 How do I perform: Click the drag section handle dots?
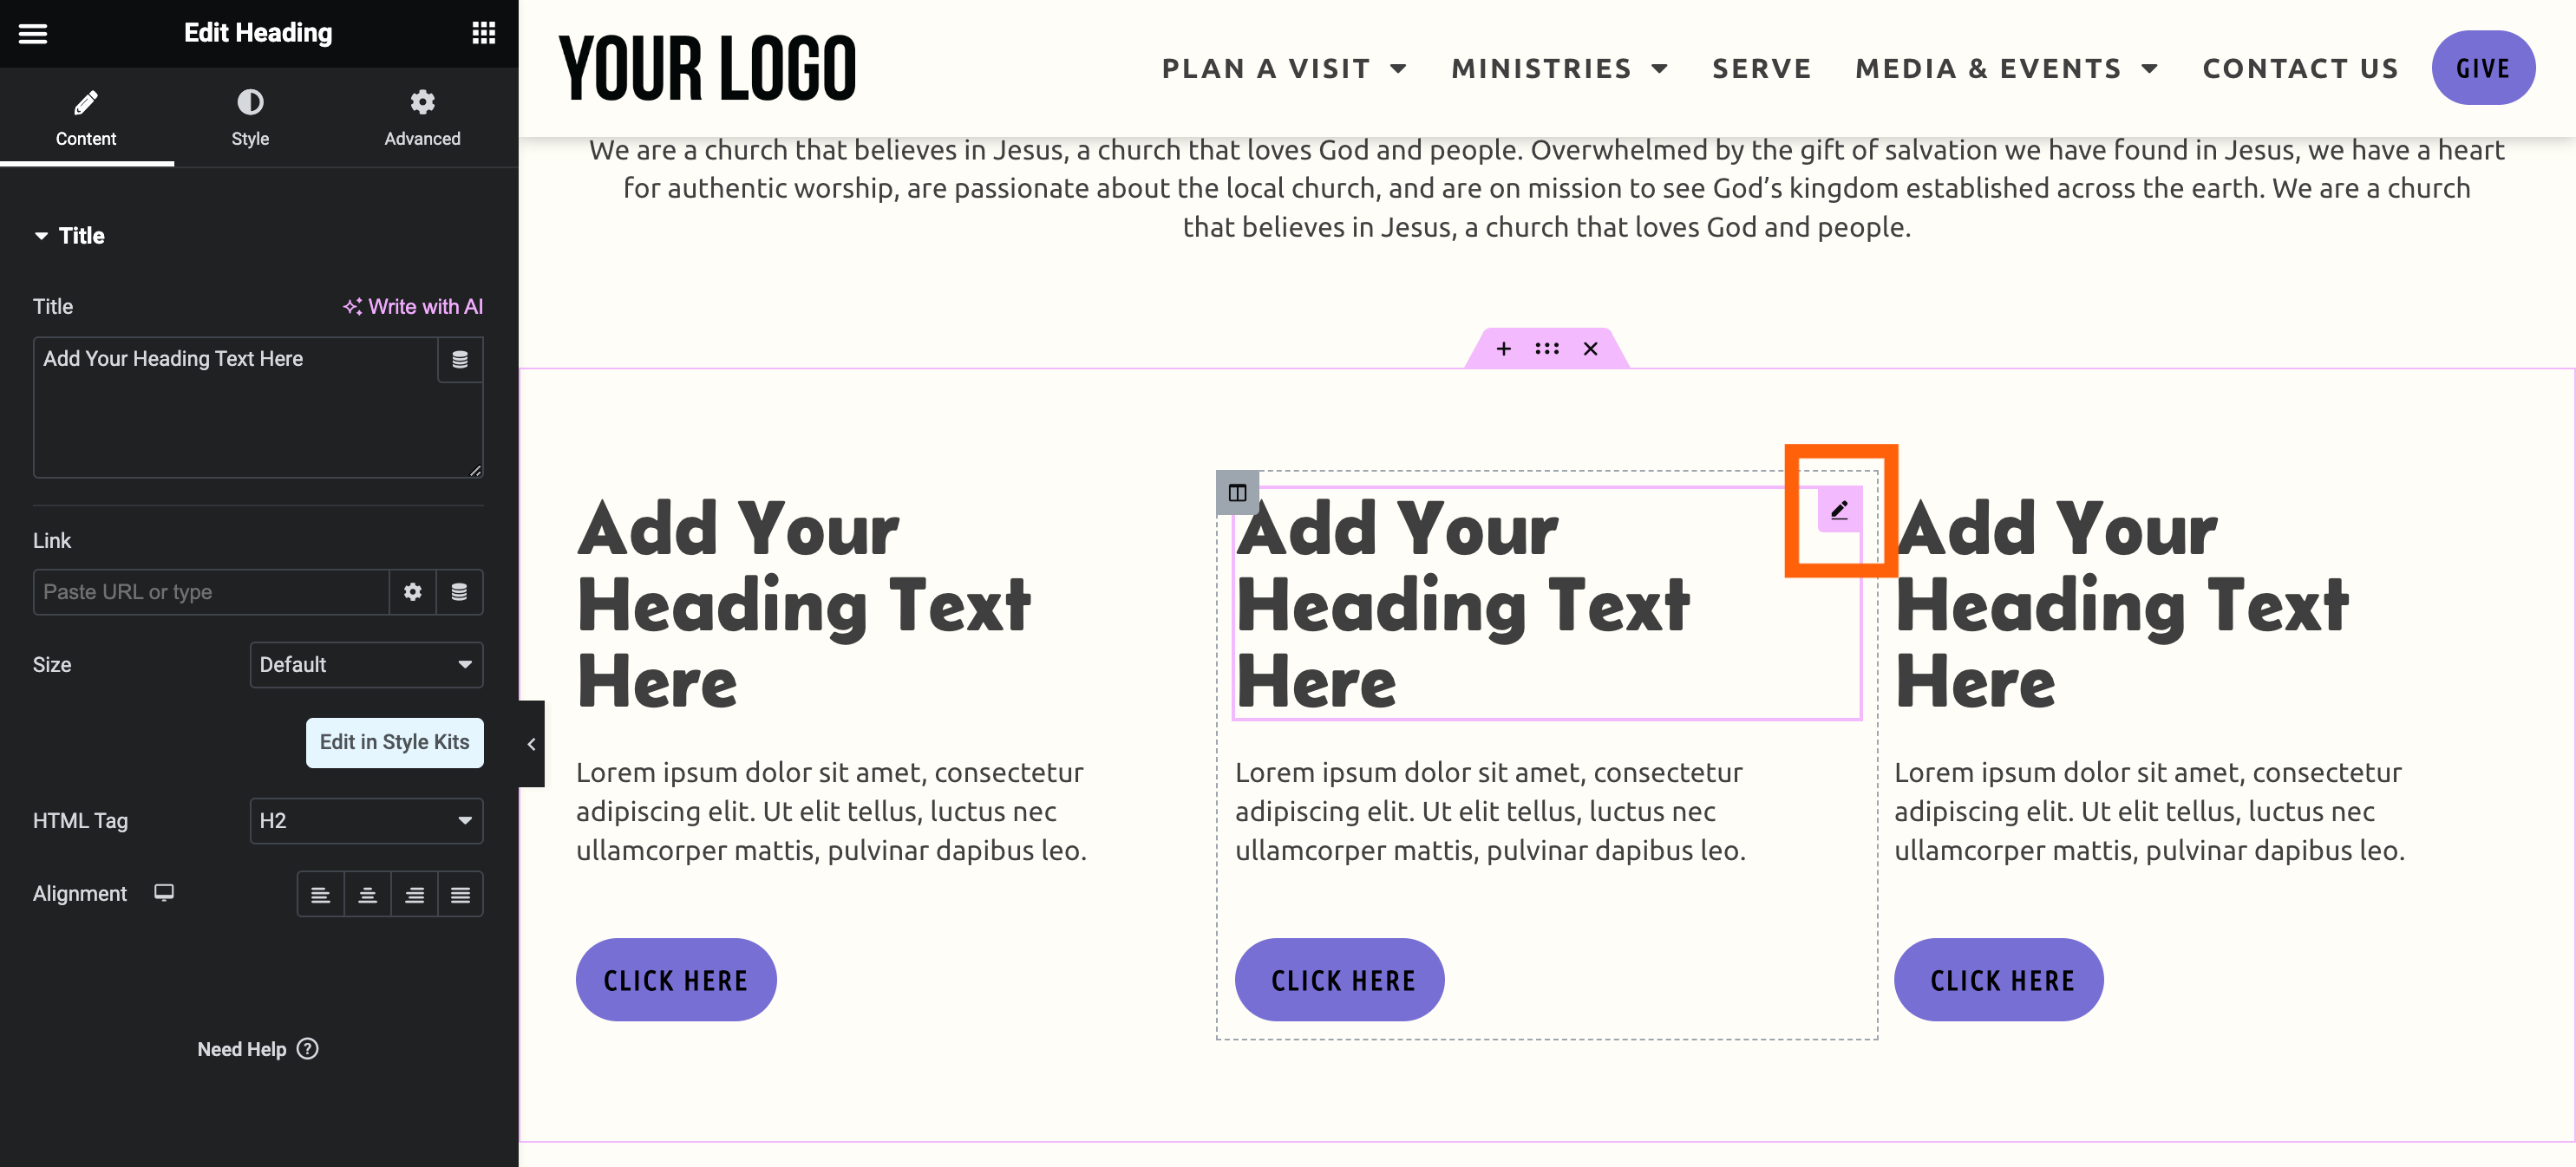point(1547,349)
